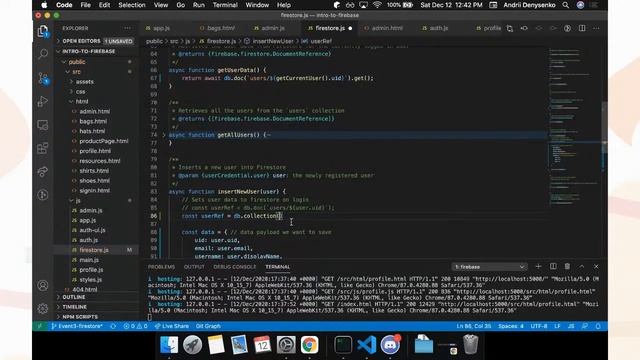
Task: Open signin.html in the file tree
Action: pos(94,191)
